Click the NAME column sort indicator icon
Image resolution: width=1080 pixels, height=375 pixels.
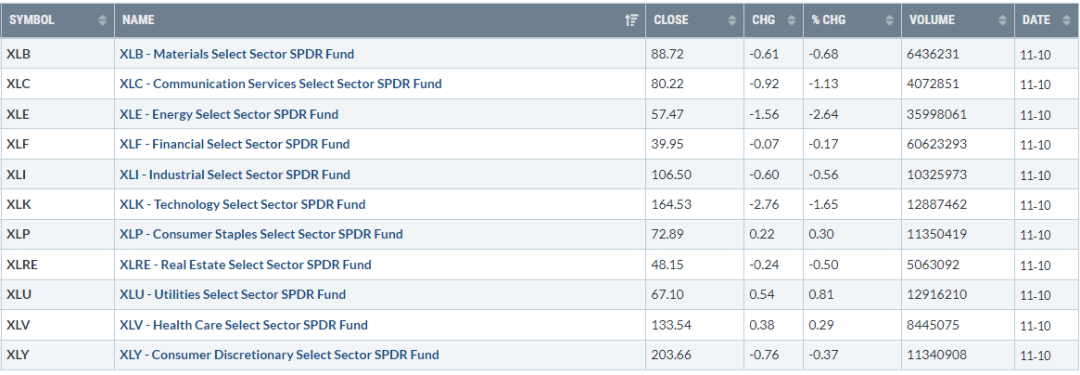631,20
